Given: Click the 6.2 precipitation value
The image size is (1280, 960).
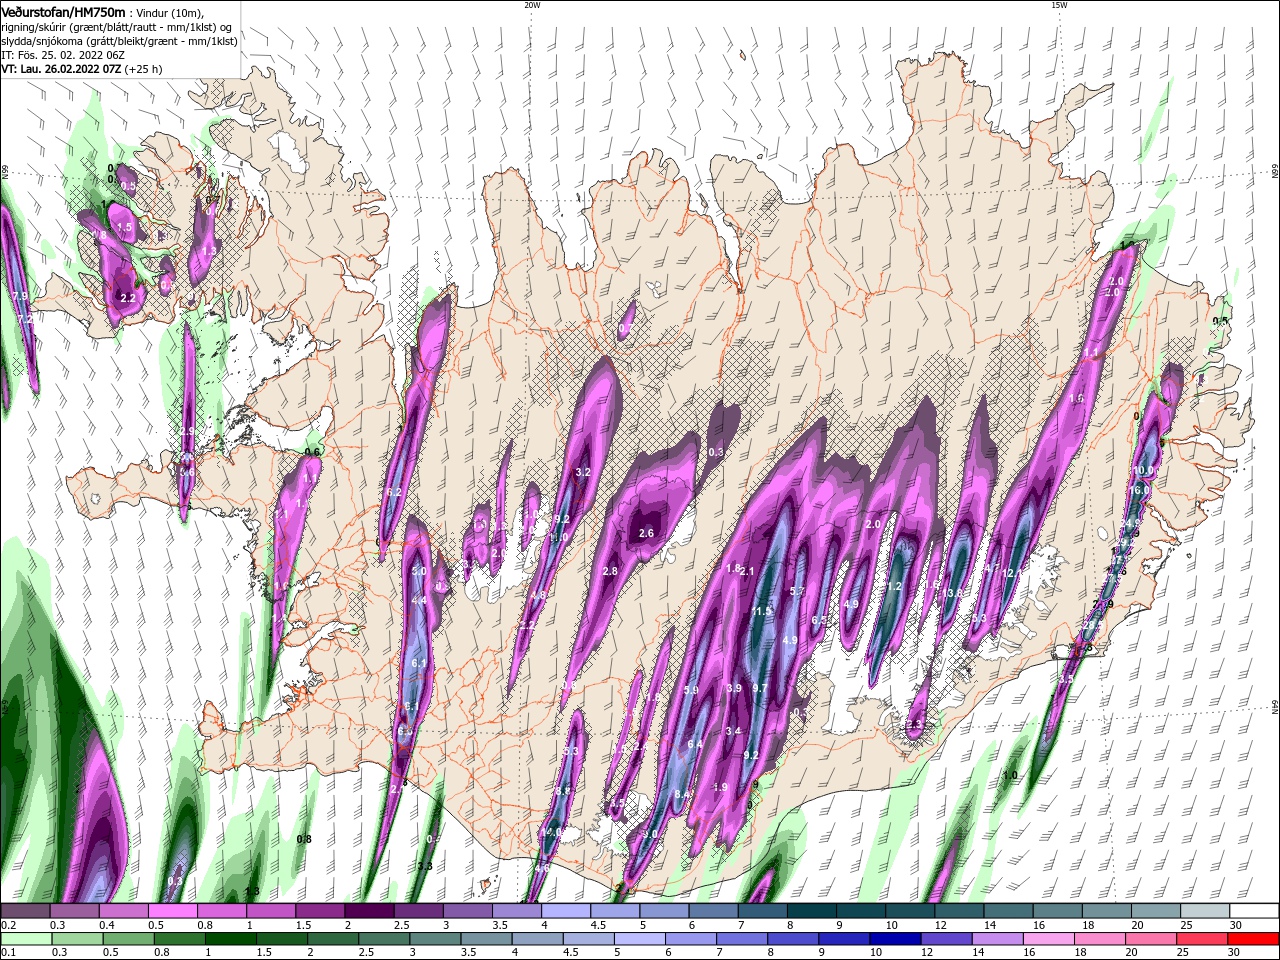Looking at the screenshot, I should click(x=394, y=493).
